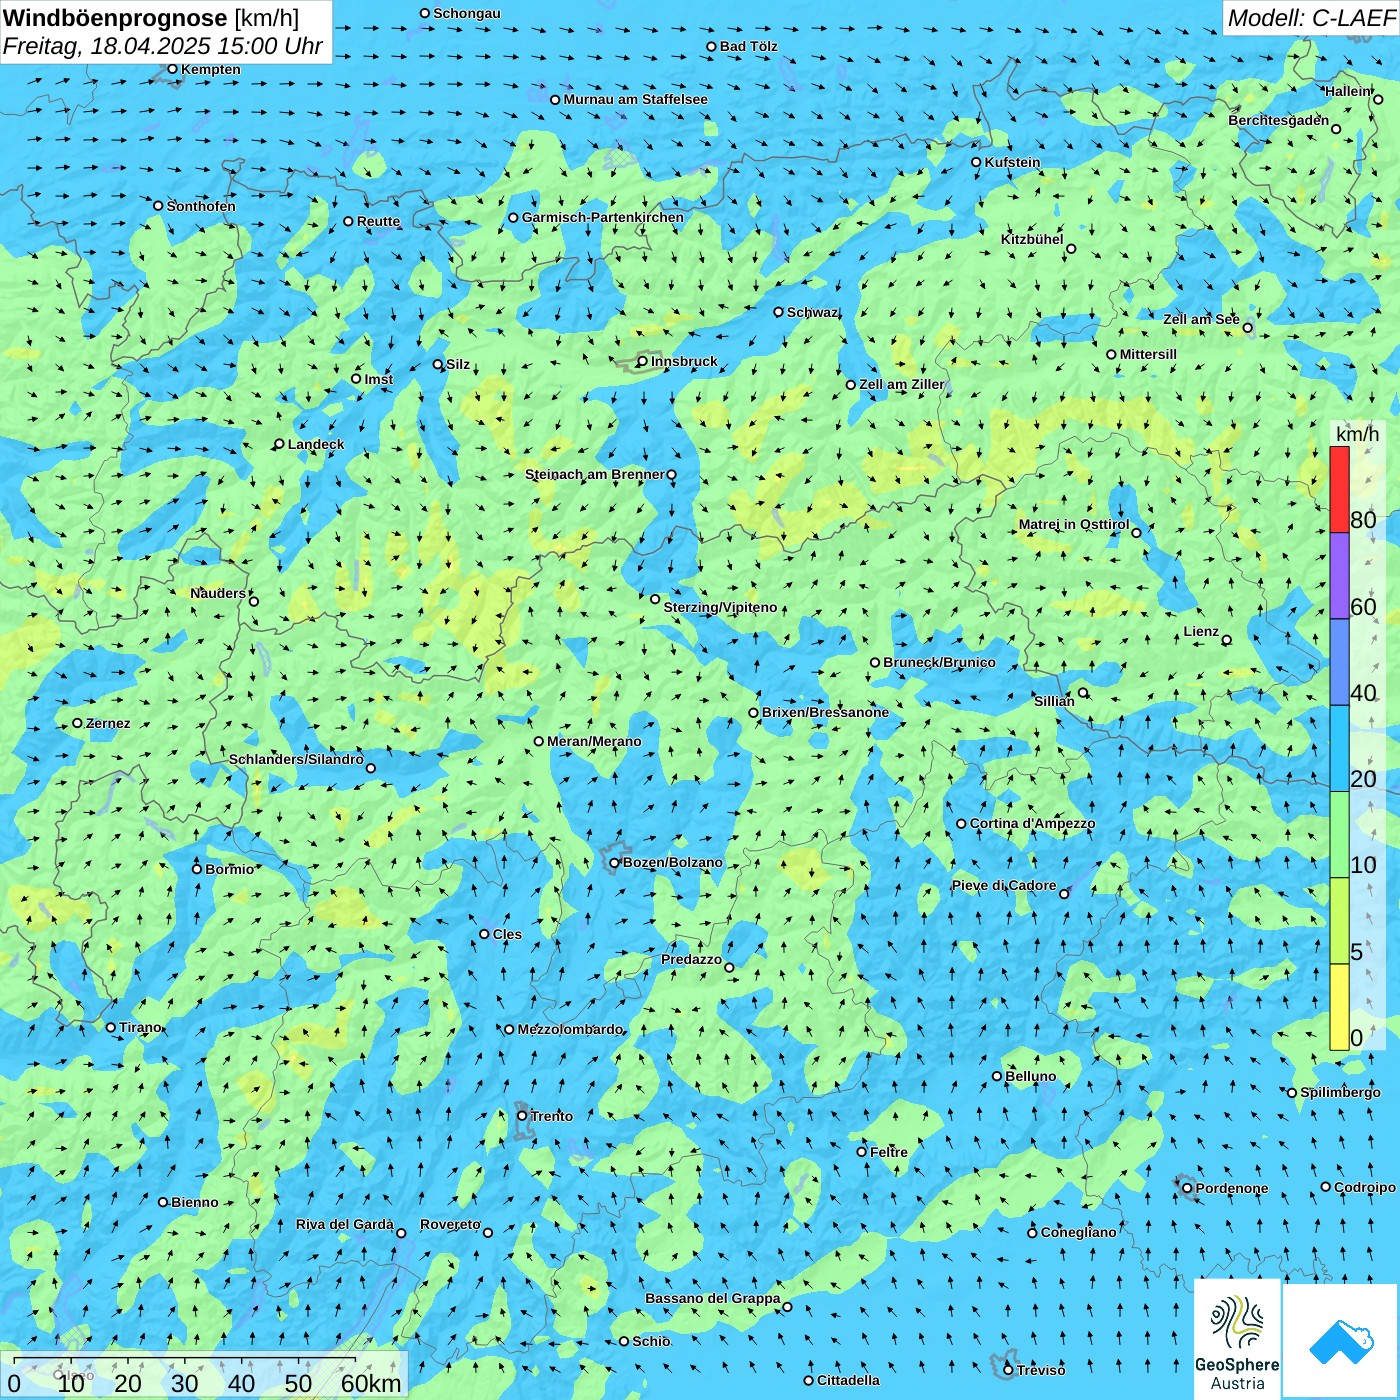
Task: Click the Innsbruck city marker
Action: tap(643, 362)
